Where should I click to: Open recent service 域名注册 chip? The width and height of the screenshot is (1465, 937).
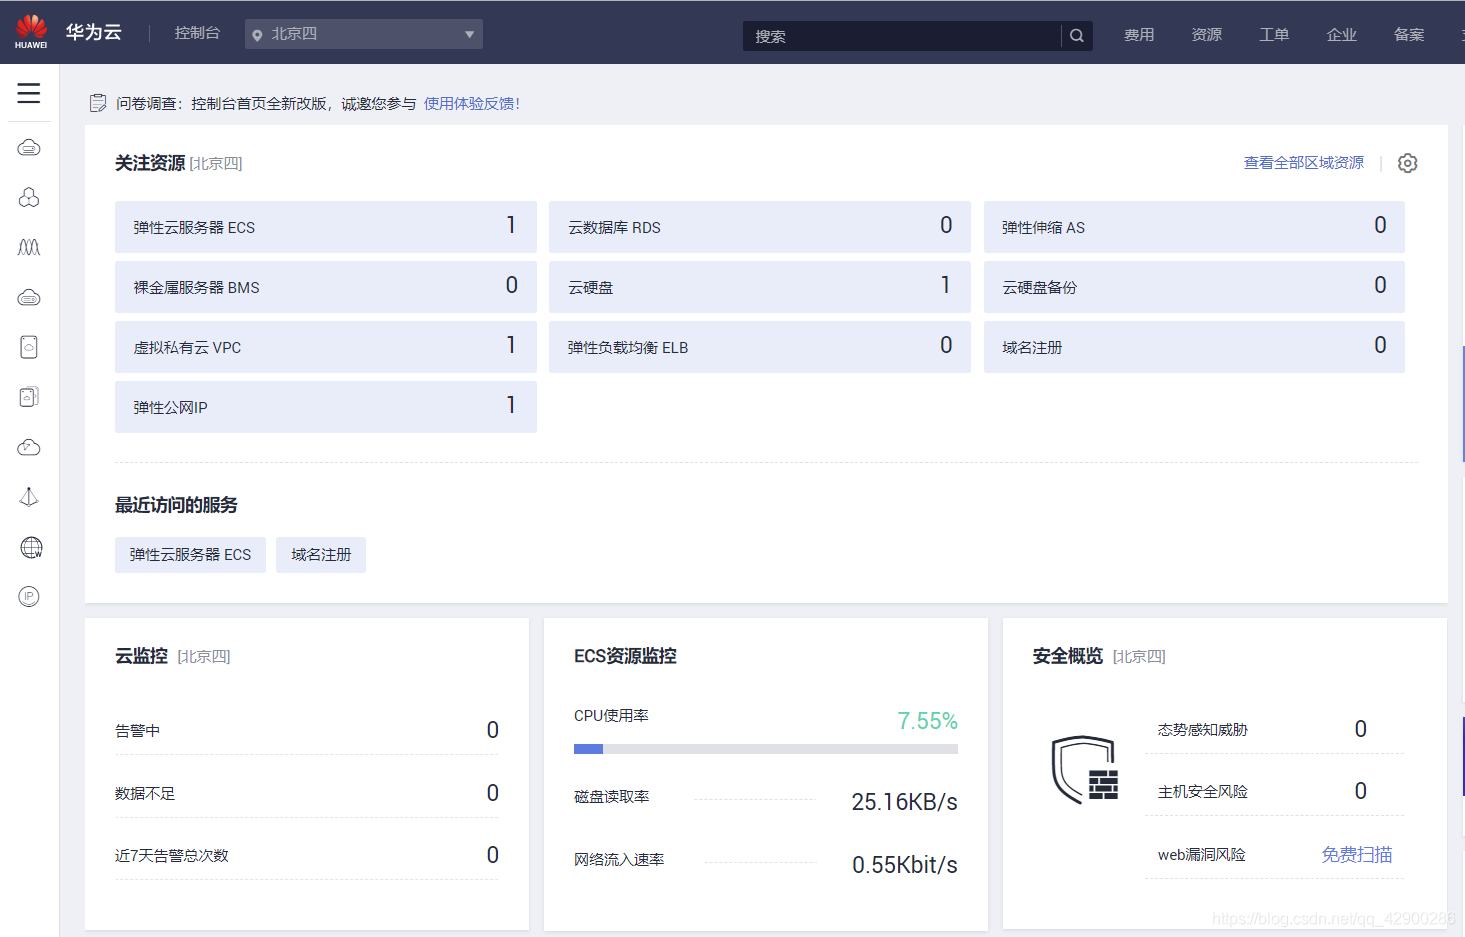coord(321,555)
